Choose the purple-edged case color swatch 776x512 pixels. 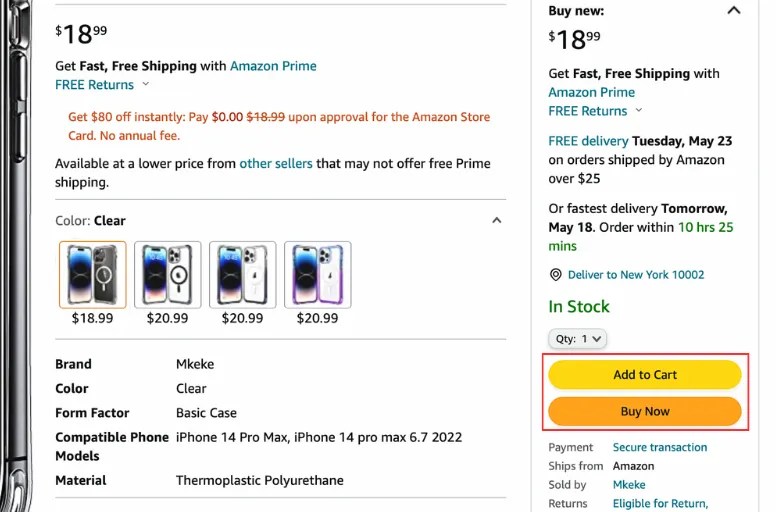pos(318,274)
